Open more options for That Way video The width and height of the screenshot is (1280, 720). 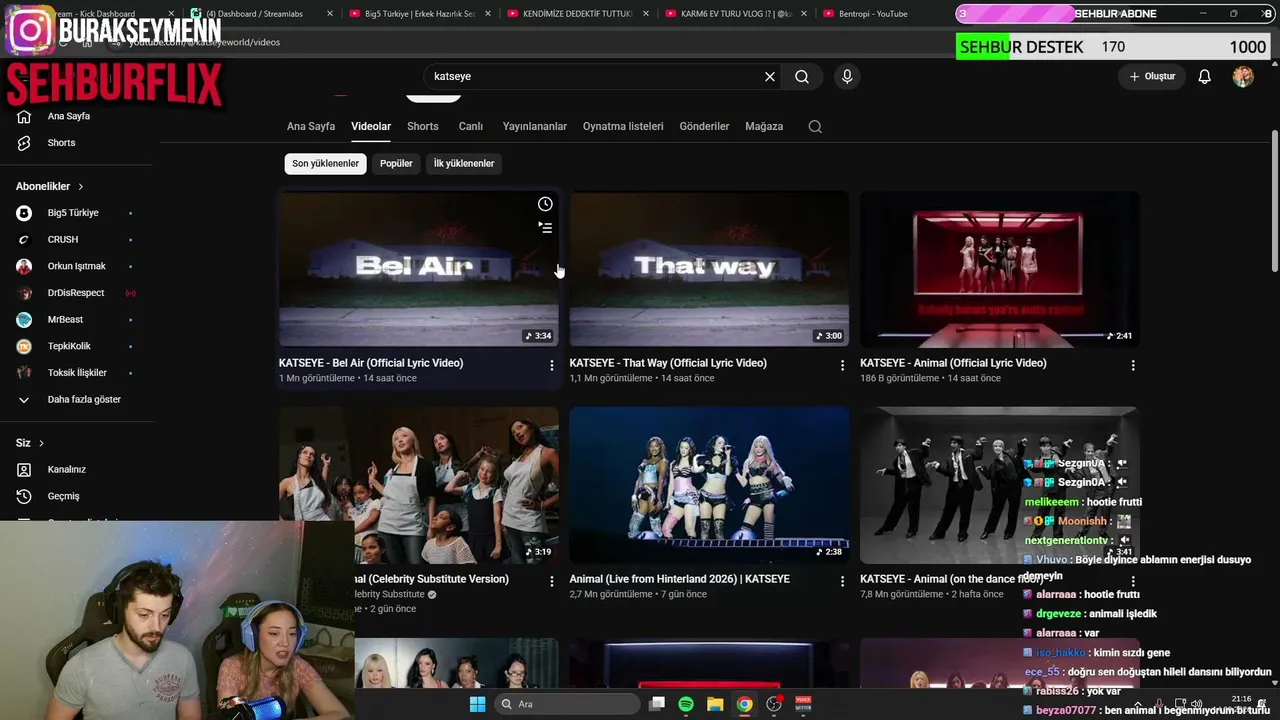point(842,366)
